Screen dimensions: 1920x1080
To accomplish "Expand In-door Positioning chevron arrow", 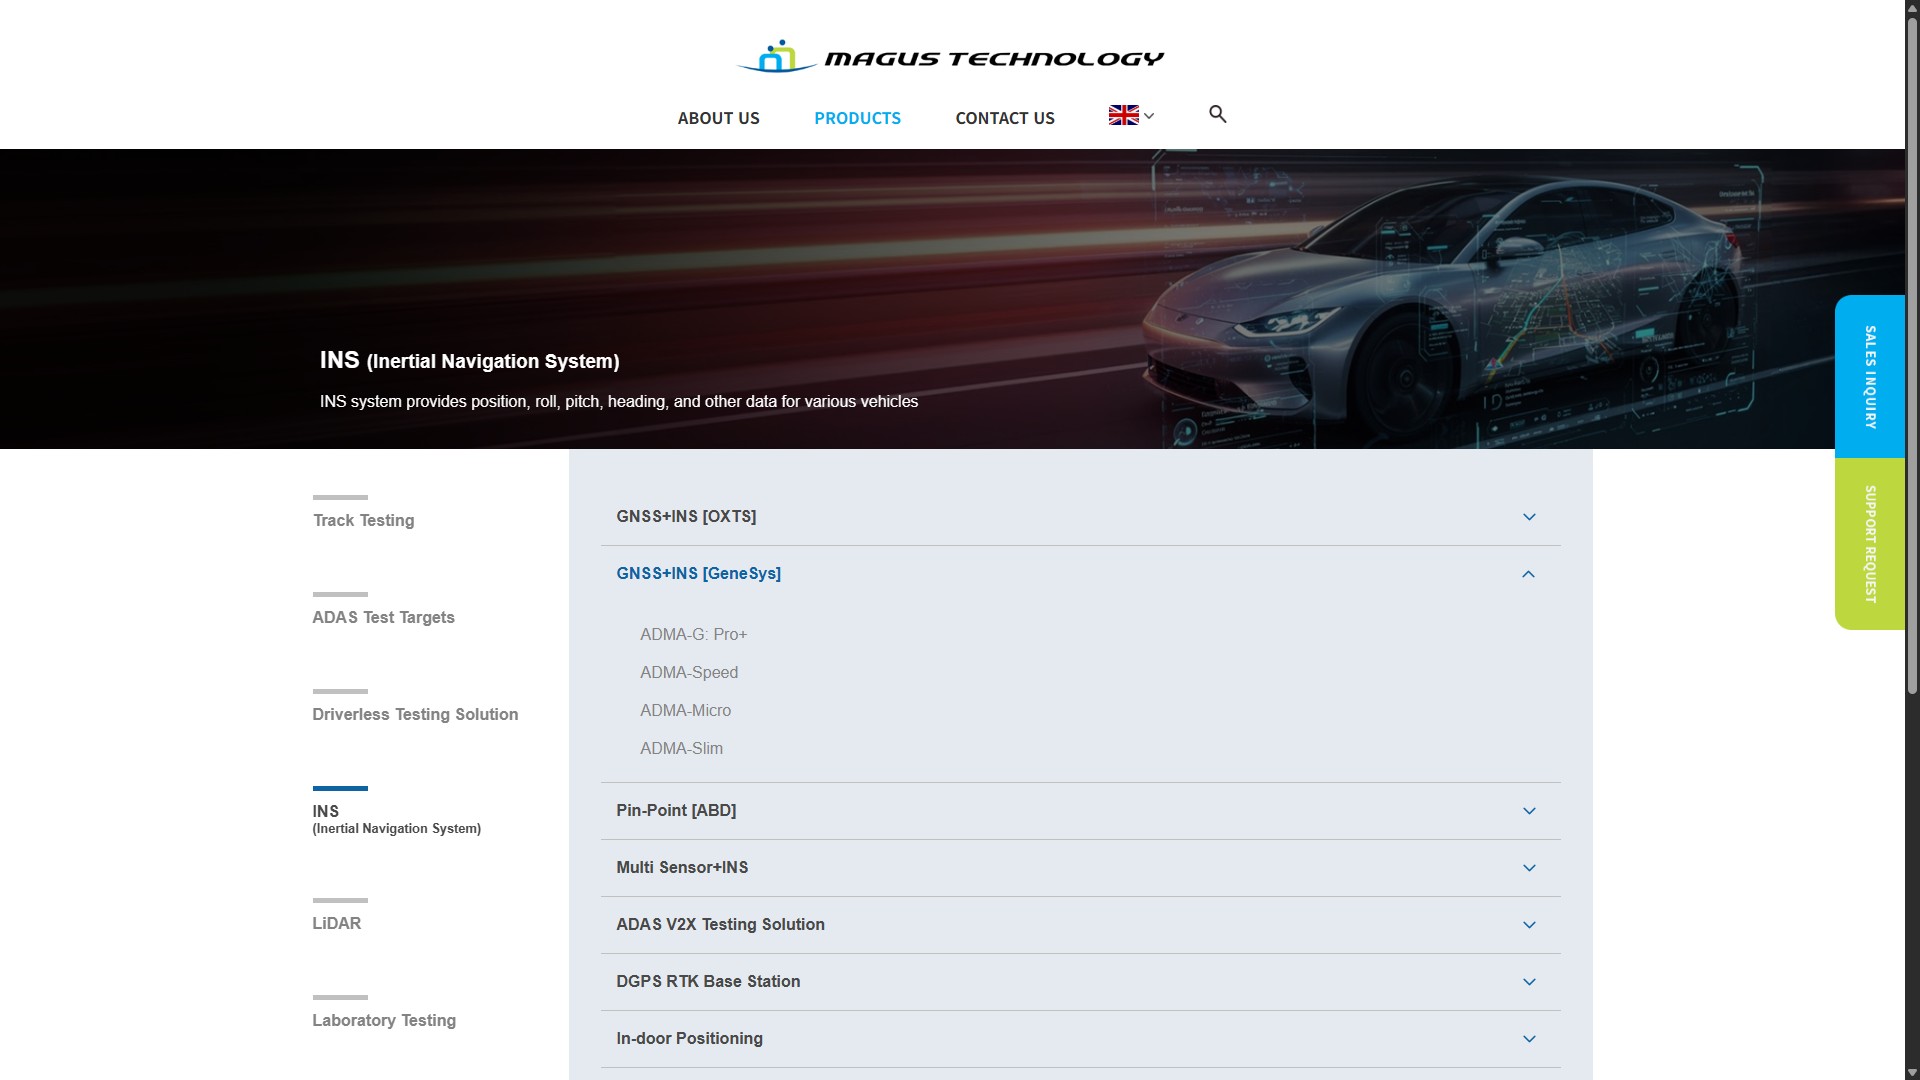I will 1528,1039.
